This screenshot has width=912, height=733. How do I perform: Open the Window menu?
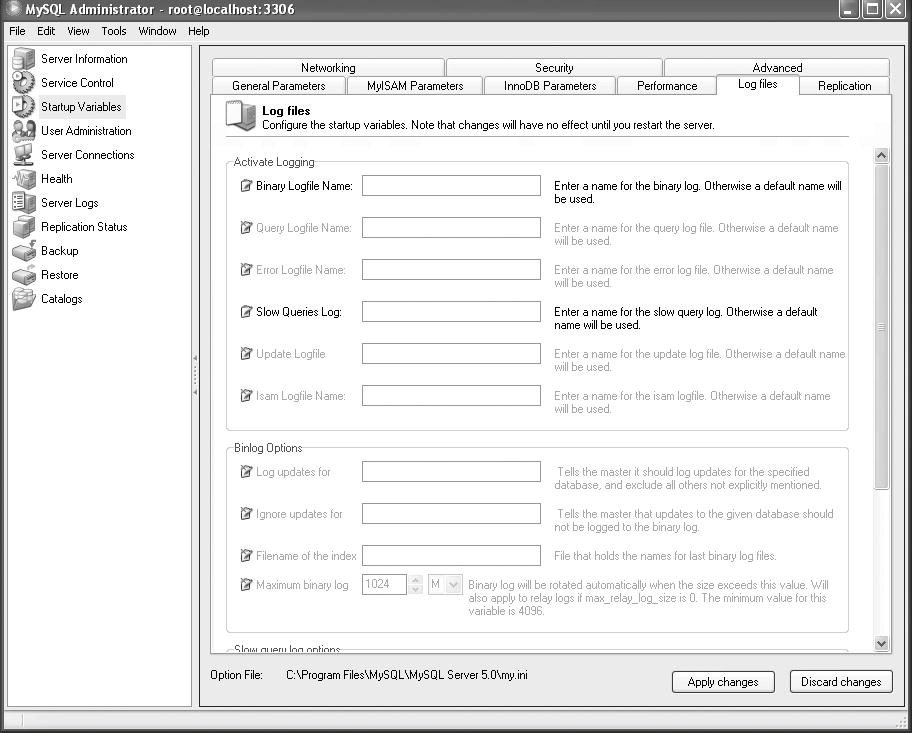(x=157, y=31)
